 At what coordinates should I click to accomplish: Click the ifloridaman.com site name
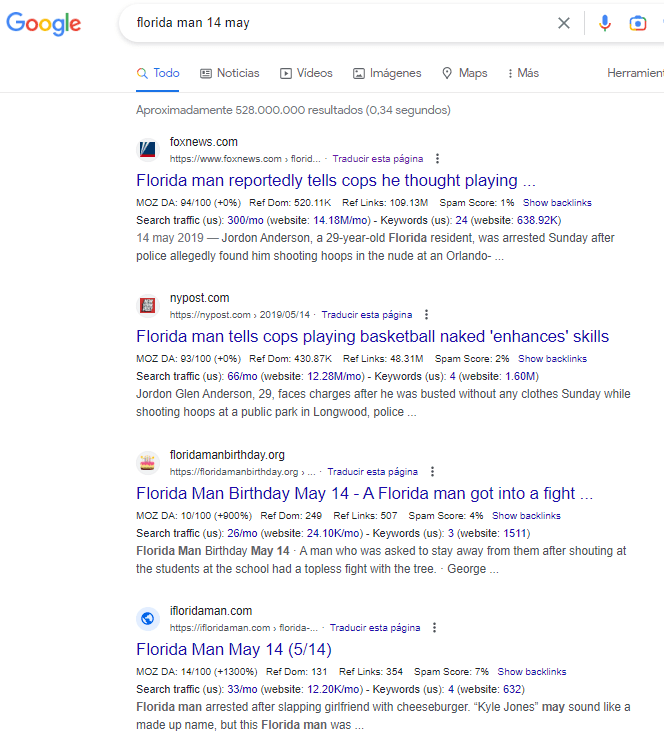[211, 611]
